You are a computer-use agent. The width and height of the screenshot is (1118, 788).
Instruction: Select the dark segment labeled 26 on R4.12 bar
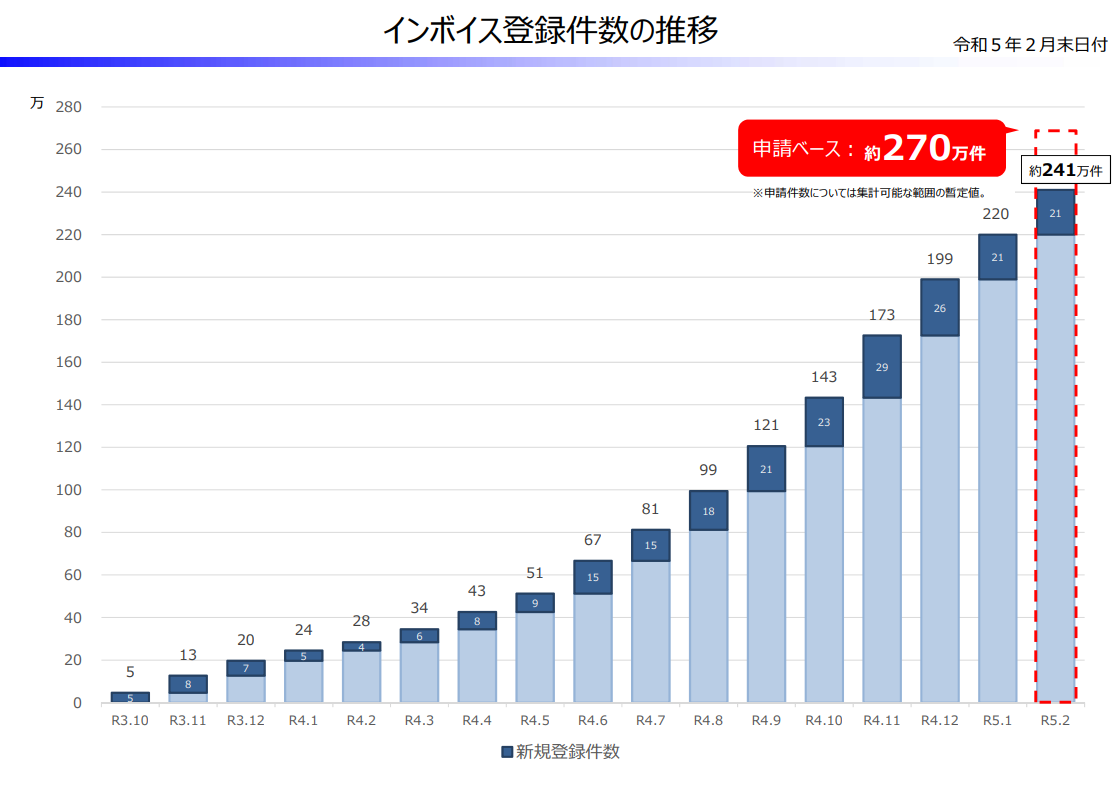pos(939,308)
